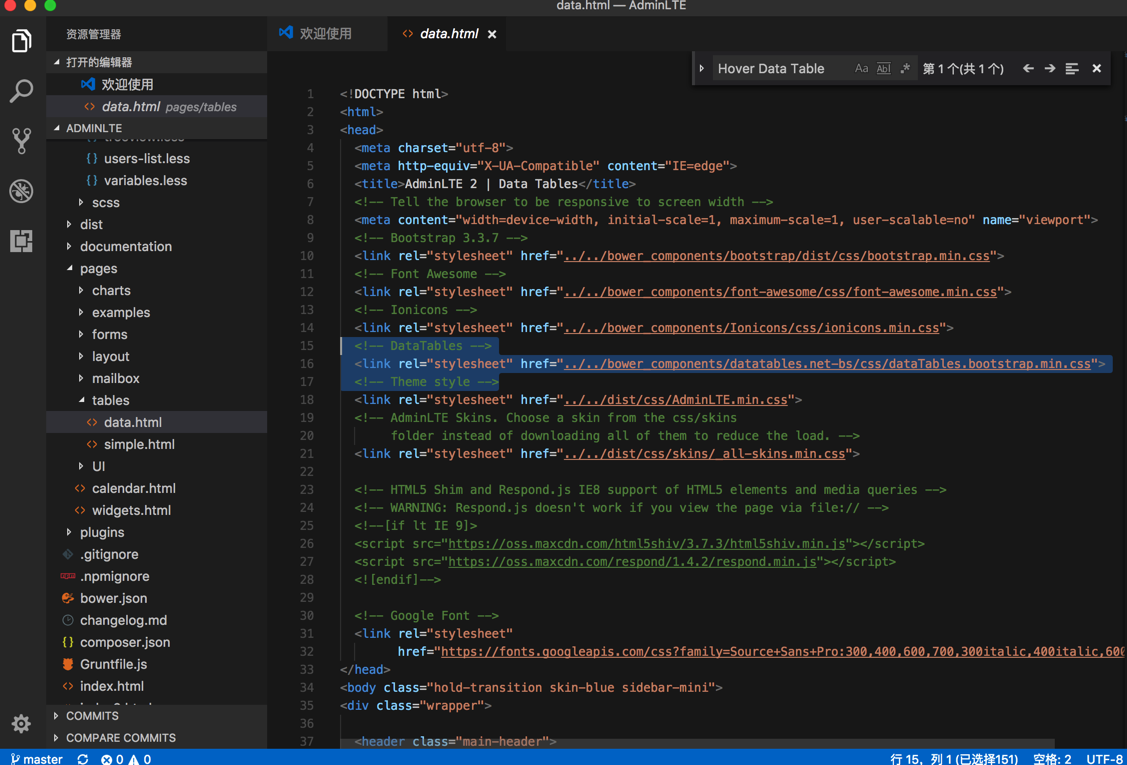The height and width of the screenshot is (765, 1127).
Task: Toggle Match Case in find widget
Action: 861,69
